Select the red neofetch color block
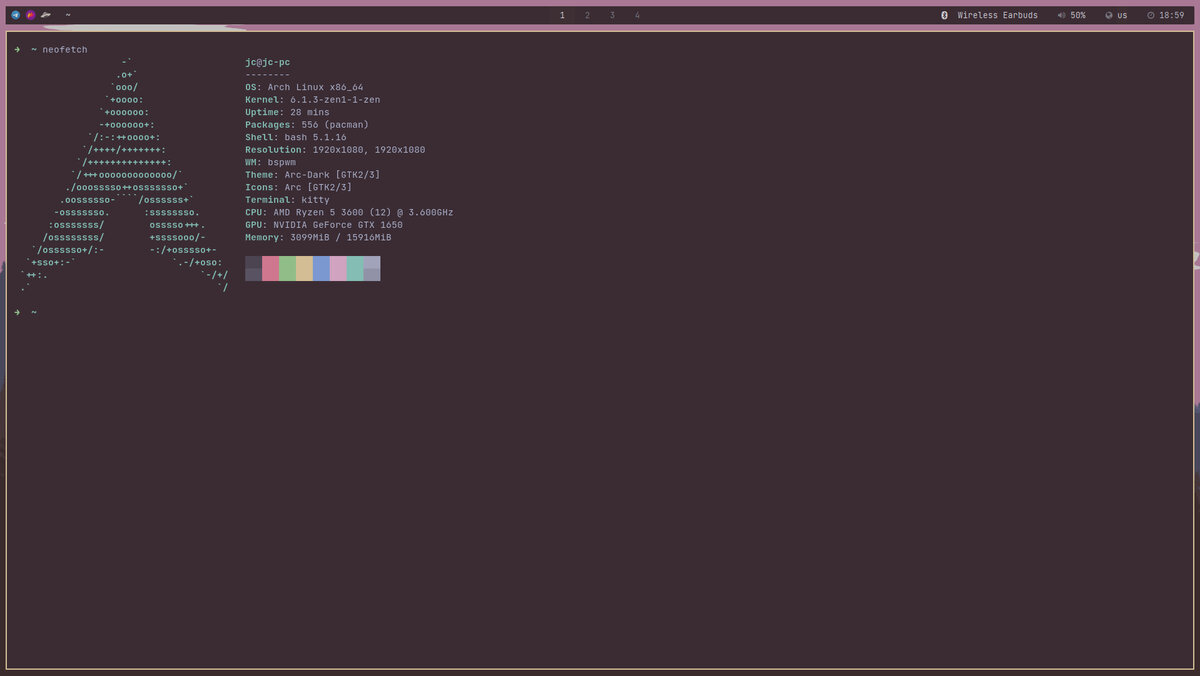 point(271,268)
